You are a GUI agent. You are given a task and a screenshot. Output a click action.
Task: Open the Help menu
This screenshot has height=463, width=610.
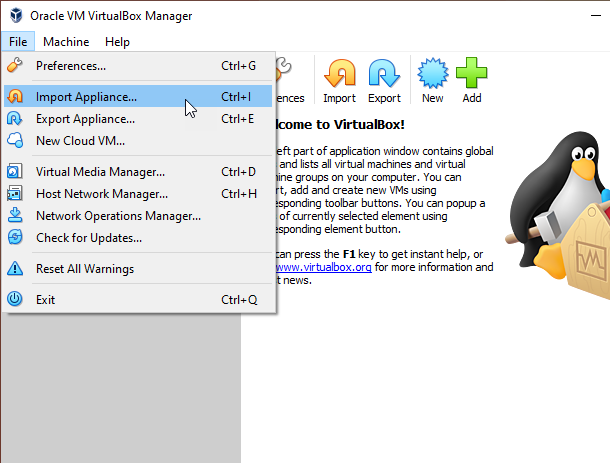(x=117, y=41)
